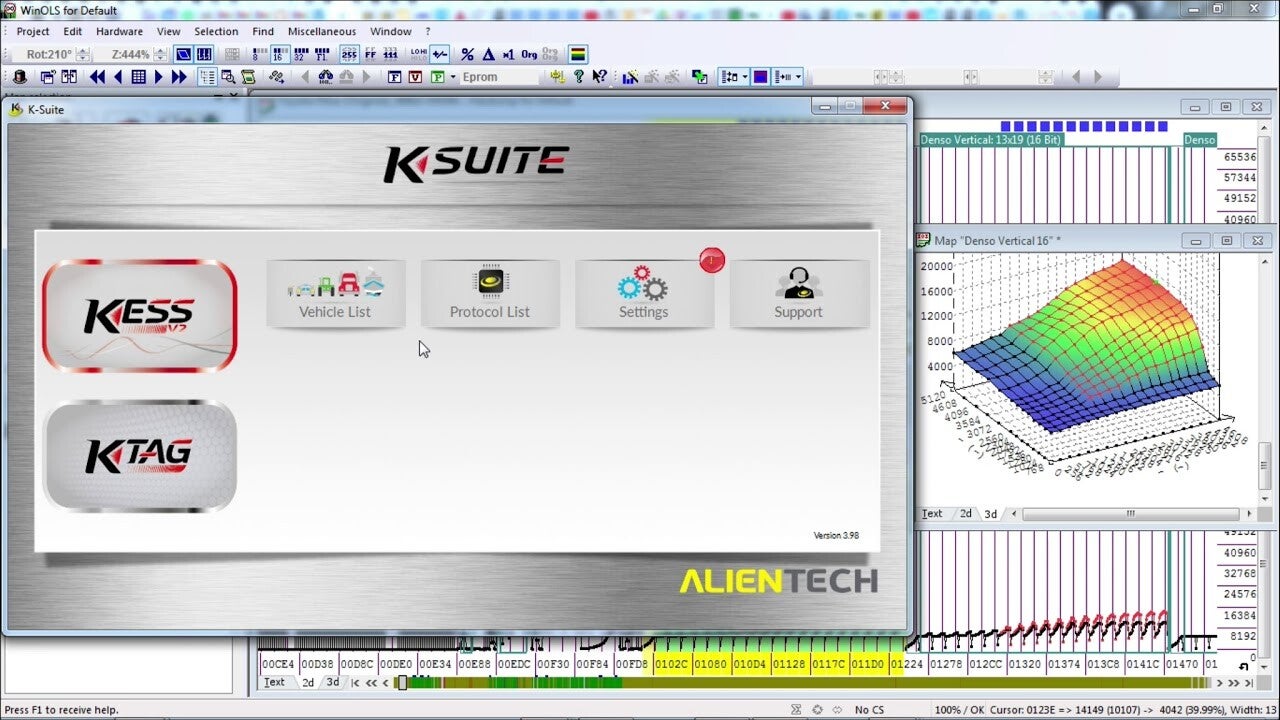The height and width of the screenshot is (720, 1280).
Task: Switch to the Text tab in the bottom hex view
Action: click(x=274, y=683)
